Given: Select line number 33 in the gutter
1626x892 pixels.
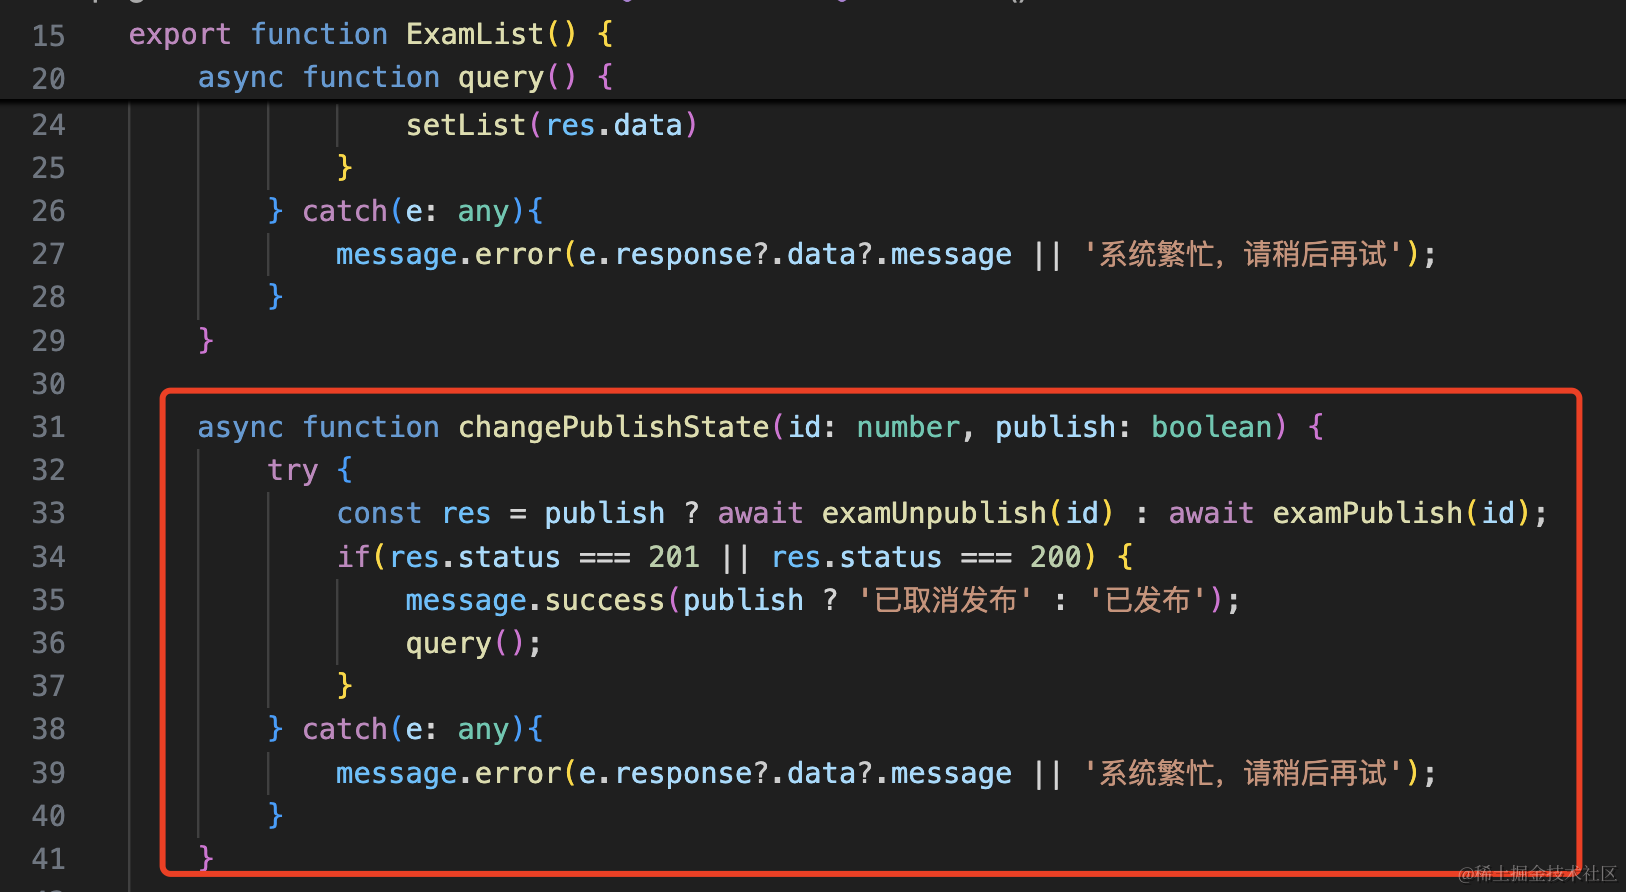Looking at the screenshot, I should (x=48, y=513).
